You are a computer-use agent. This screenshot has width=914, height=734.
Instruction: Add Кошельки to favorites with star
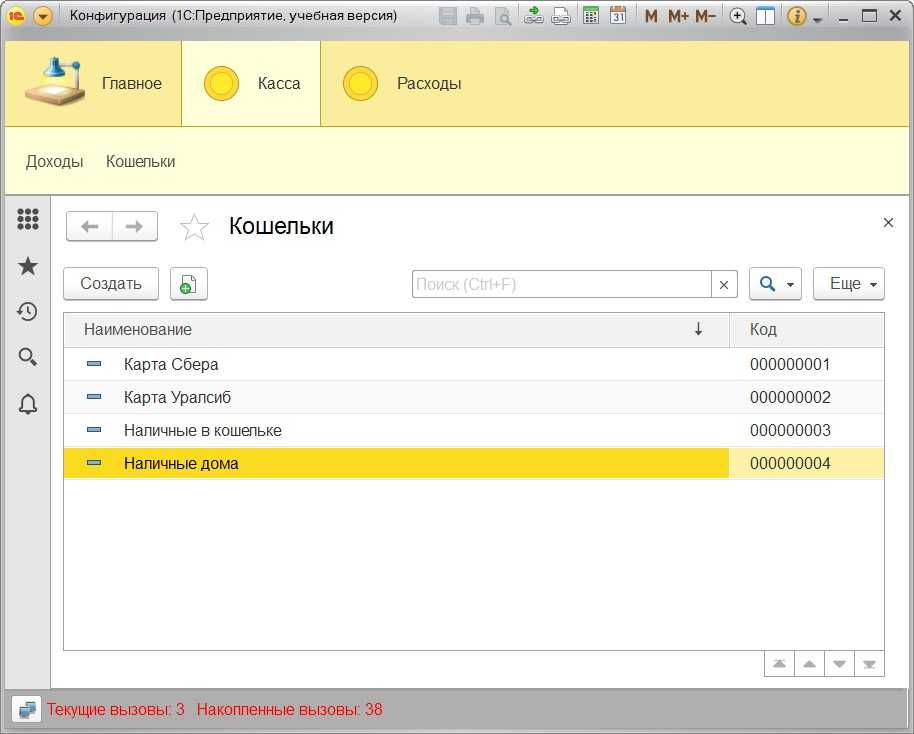coord(194,227)
